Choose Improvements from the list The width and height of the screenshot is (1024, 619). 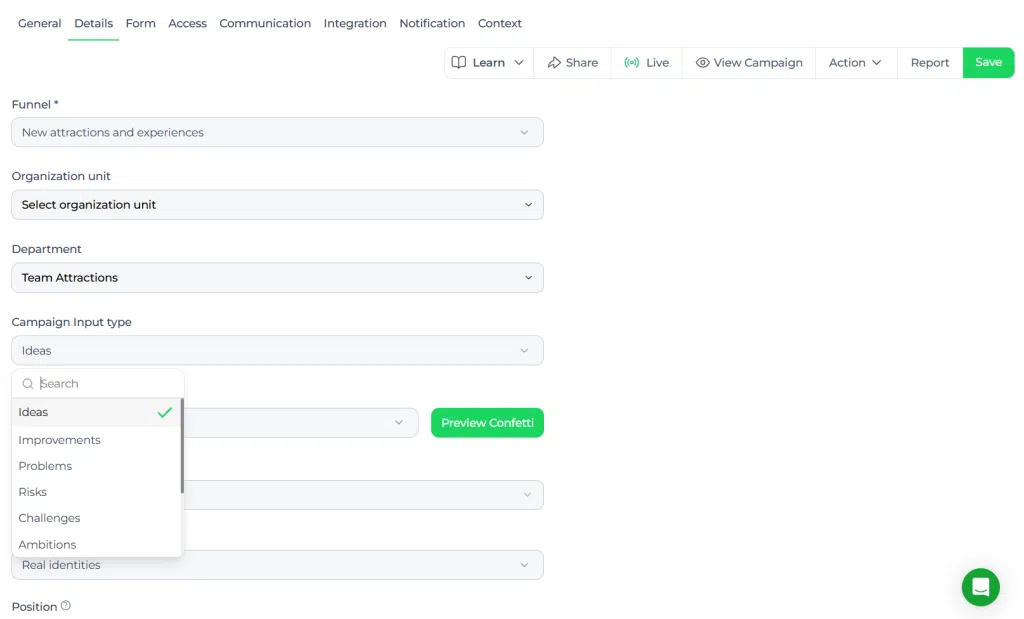(96, 440)
